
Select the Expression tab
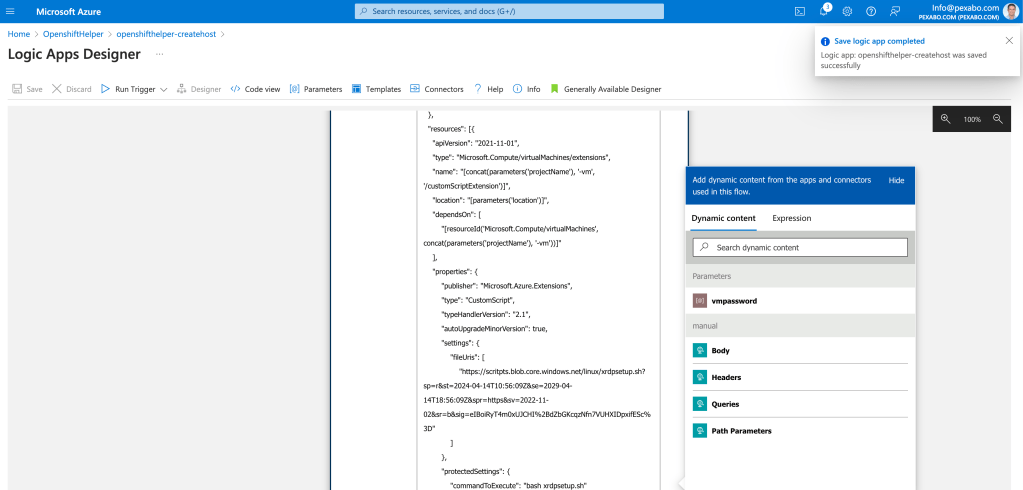click(791, 218)
